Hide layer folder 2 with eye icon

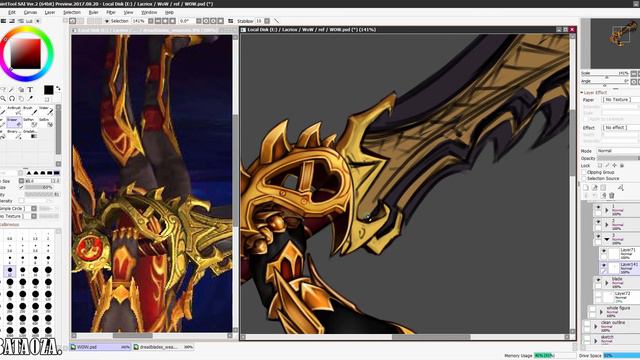[598, 222]
